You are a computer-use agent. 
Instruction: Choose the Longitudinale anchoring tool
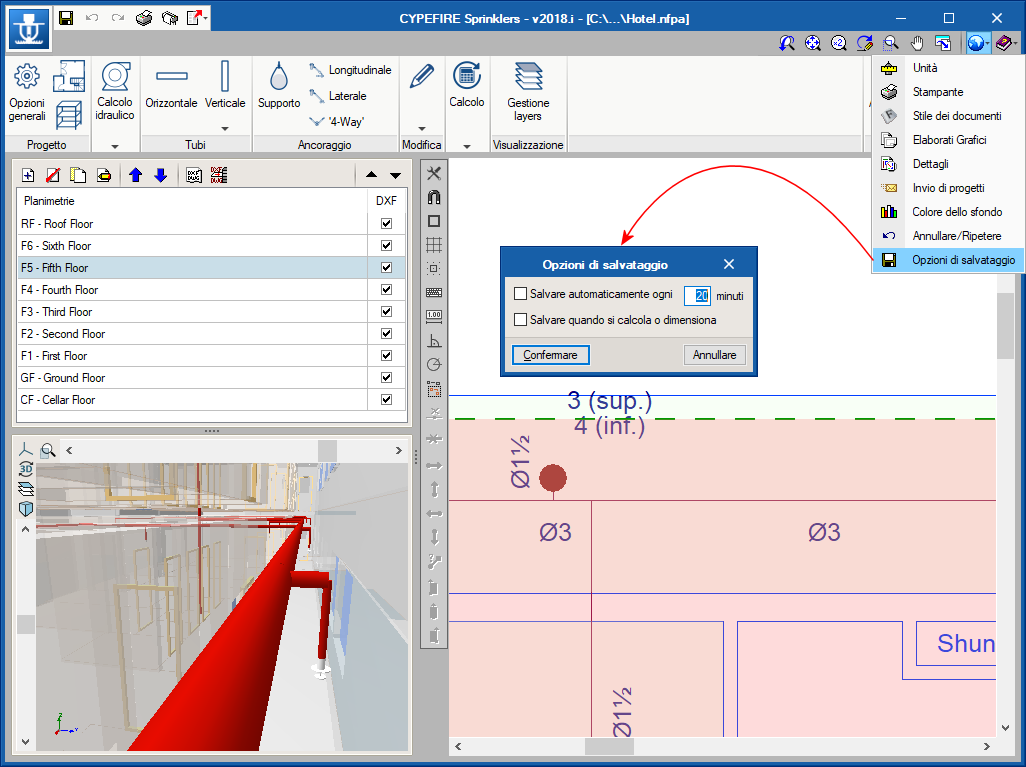click(350, 70)
